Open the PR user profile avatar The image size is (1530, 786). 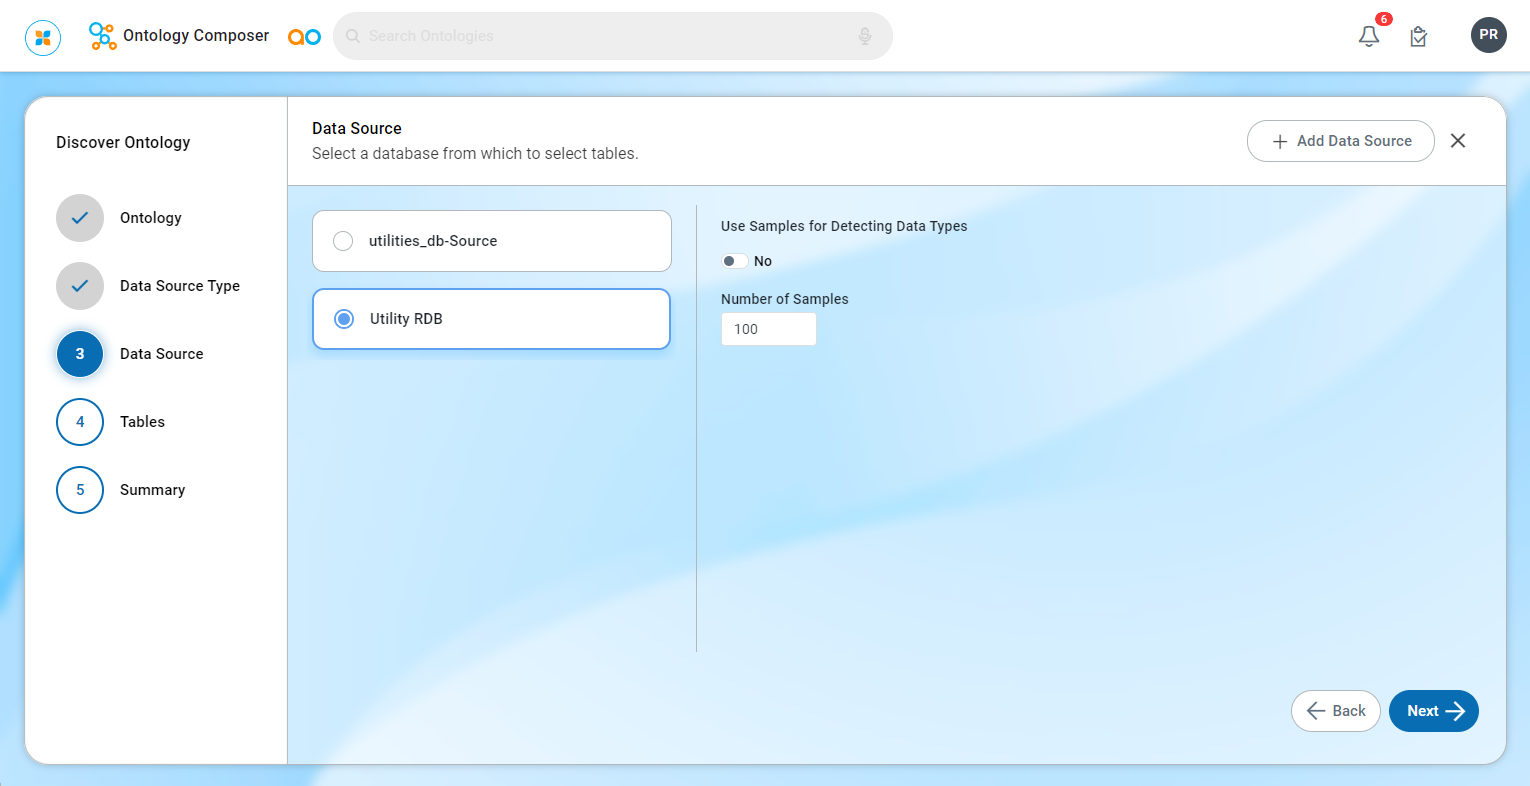pos(1488,35)
